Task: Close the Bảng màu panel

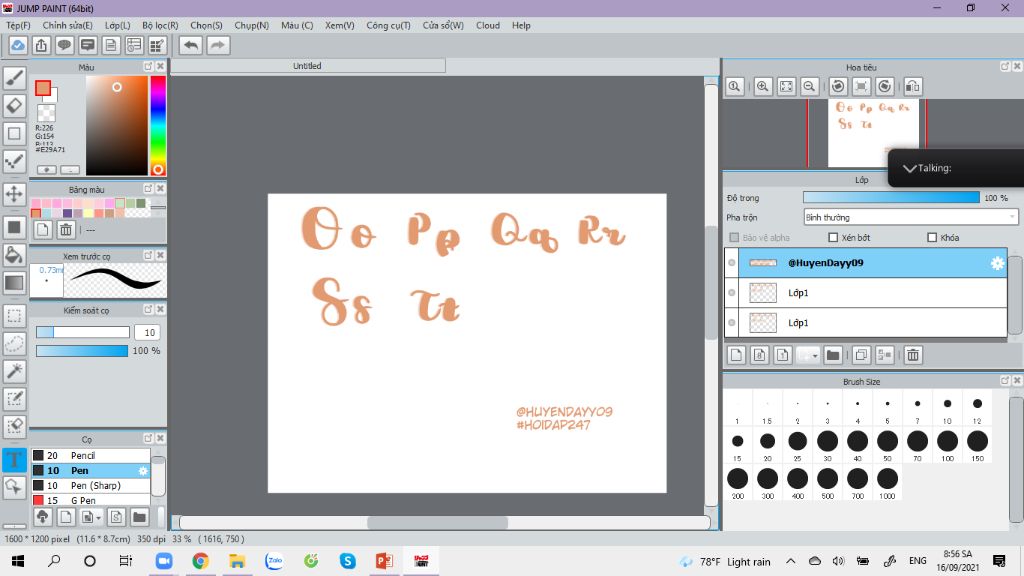Action: [x=160, y=189]
